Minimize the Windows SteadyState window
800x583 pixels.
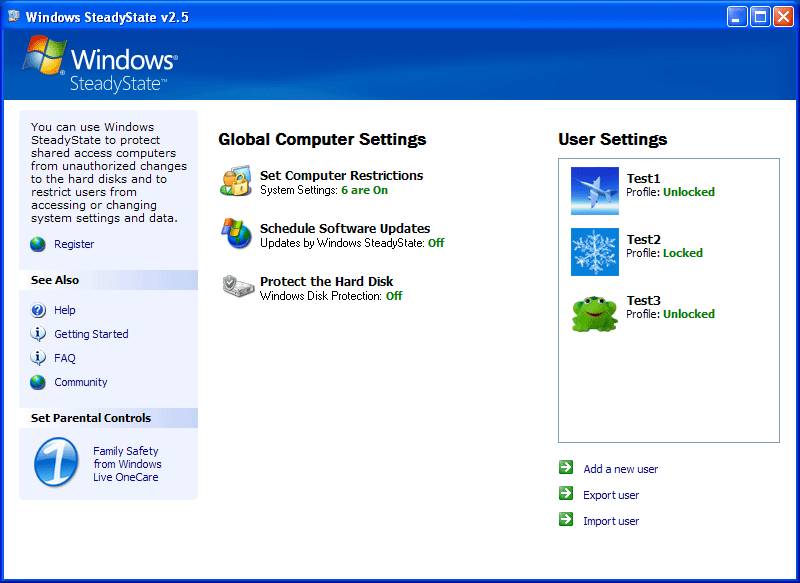[x=736, y=17]
